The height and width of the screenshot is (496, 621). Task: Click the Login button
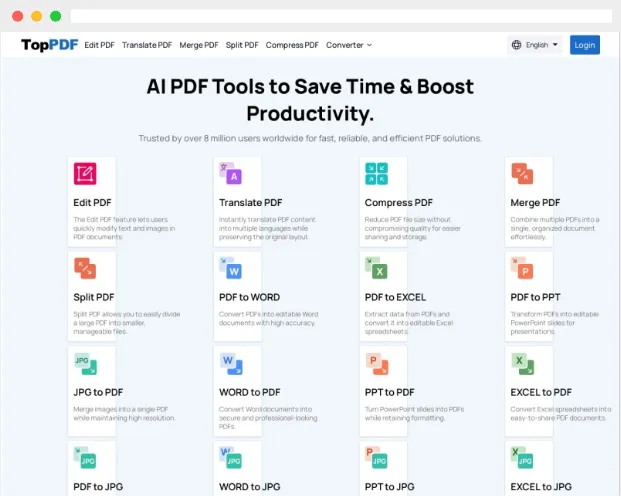click(585, 45)
